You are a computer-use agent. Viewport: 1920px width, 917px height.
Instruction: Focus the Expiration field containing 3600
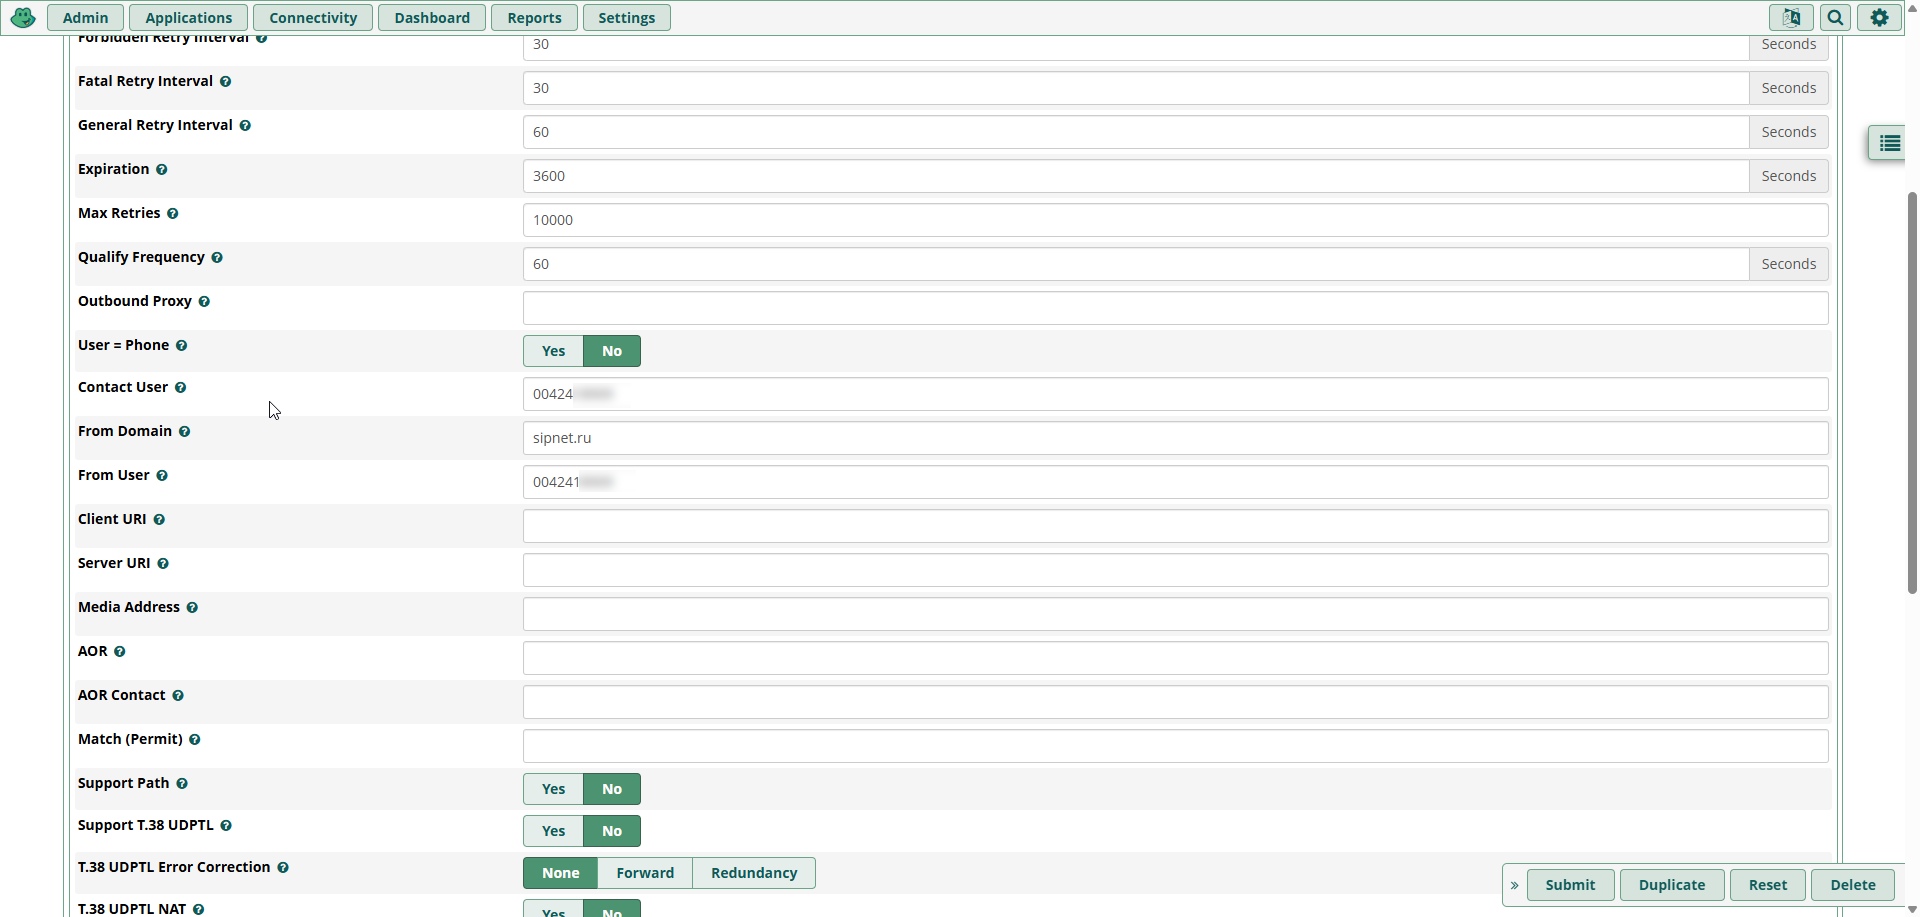(1136, 176)
